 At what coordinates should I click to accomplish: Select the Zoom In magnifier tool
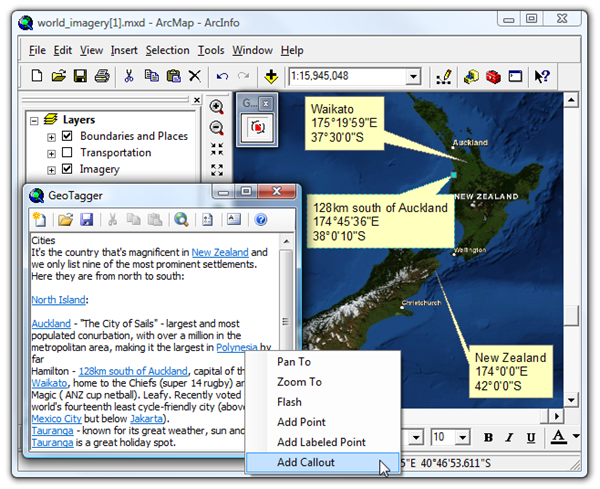tap(217, 107)
